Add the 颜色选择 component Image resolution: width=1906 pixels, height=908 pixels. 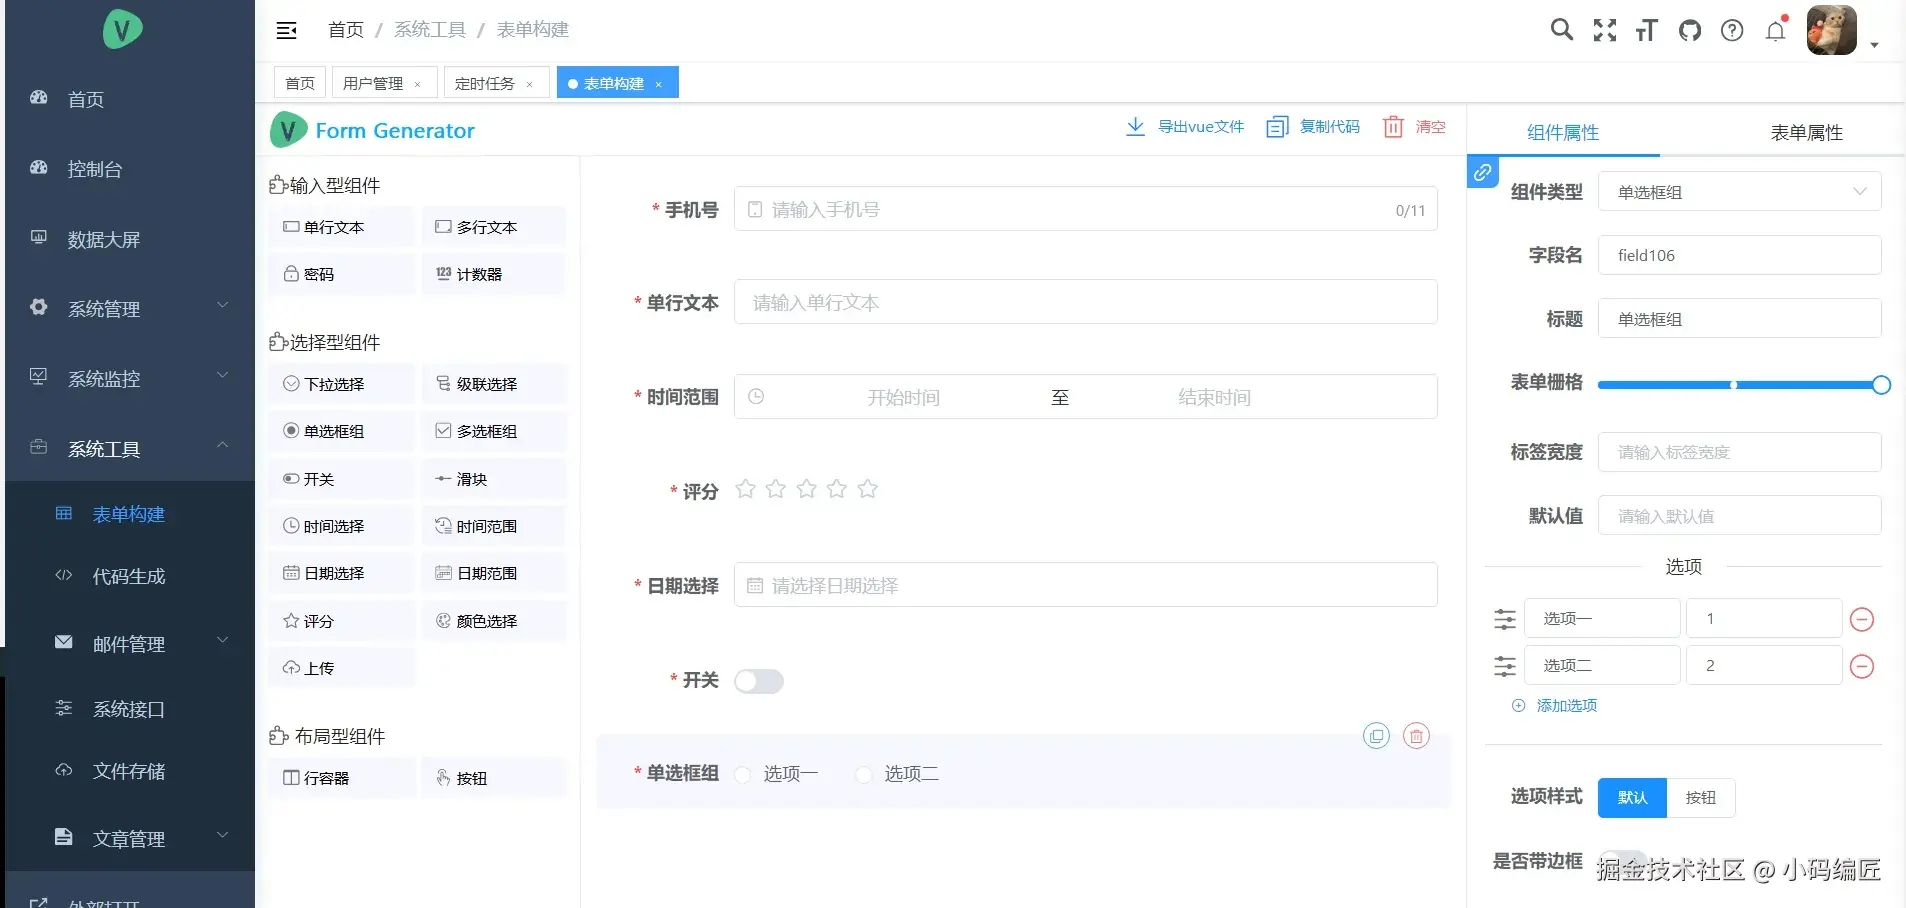point(494,621)
